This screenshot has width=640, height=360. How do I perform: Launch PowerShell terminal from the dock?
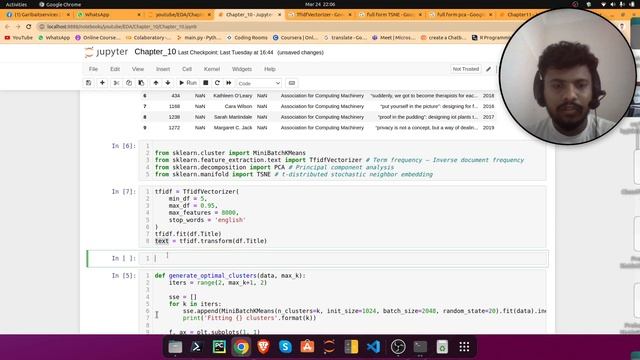[x=197, y=347]
